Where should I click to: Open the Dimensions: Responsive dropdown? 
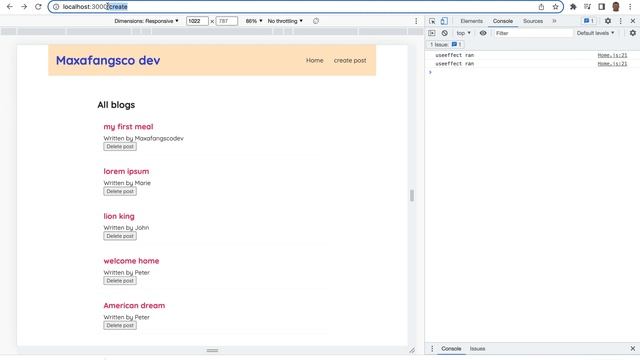click(x=146, y=21)
